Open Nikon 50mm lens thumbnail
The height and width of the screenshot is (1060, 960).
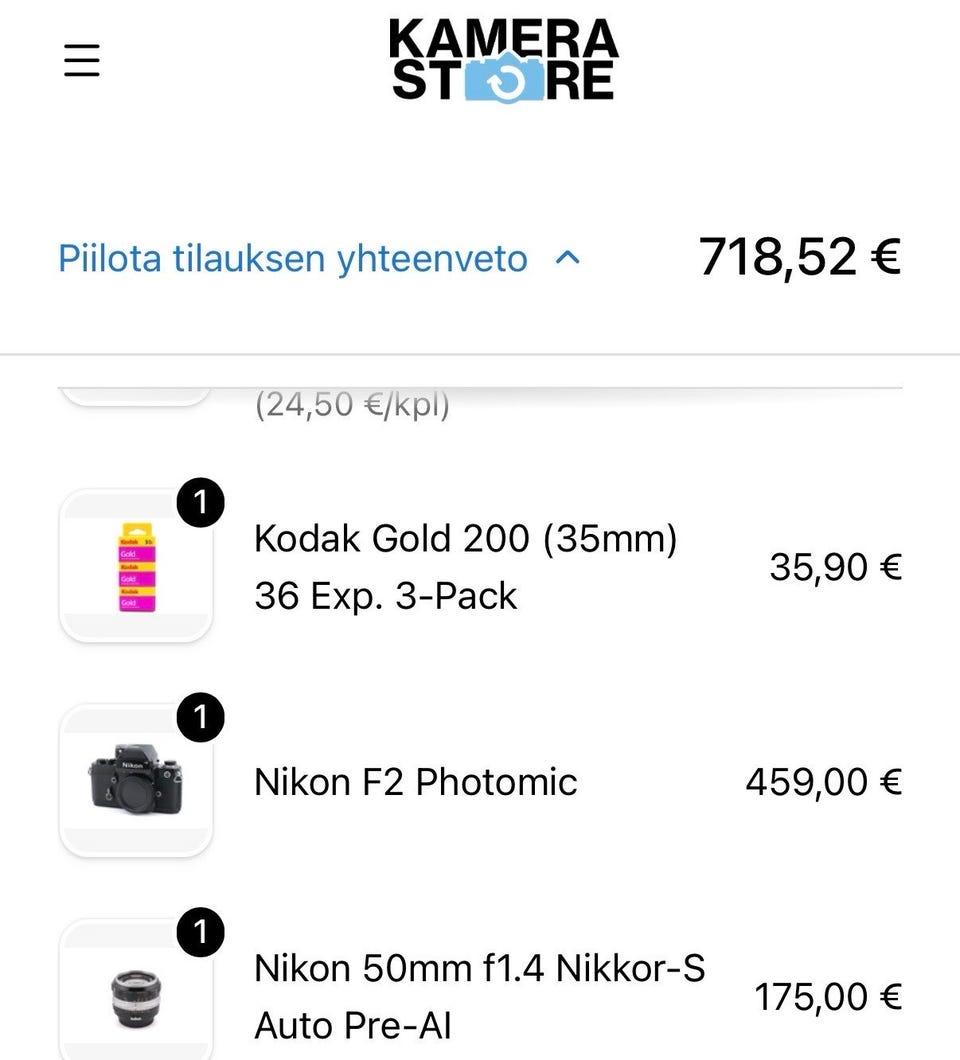135,997
